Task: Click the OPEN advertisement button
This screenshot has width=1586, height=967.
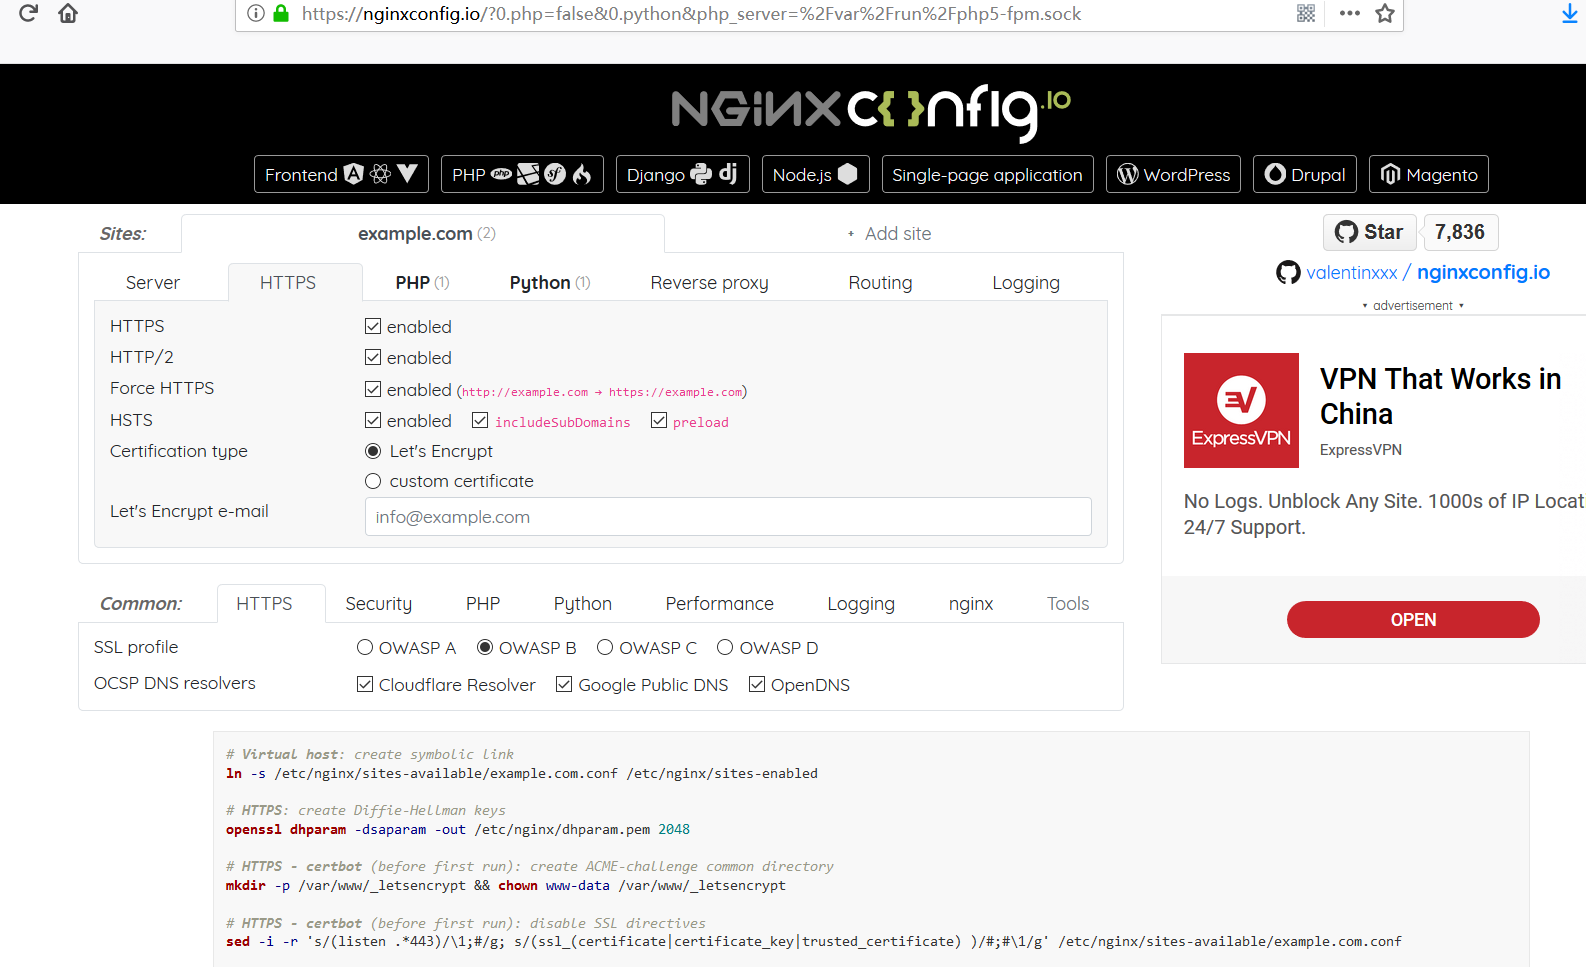Action: click(x=1413, y=619)
